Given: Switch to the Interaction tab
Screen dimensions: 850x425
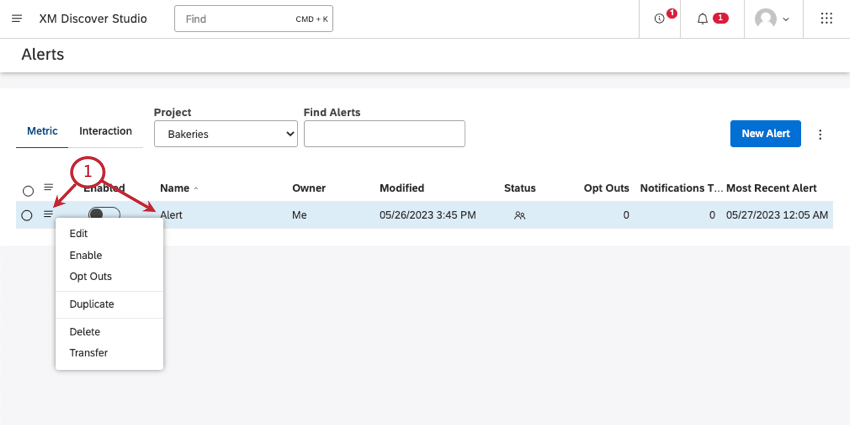Looking at the screenshot, I should tap(105, 131).
